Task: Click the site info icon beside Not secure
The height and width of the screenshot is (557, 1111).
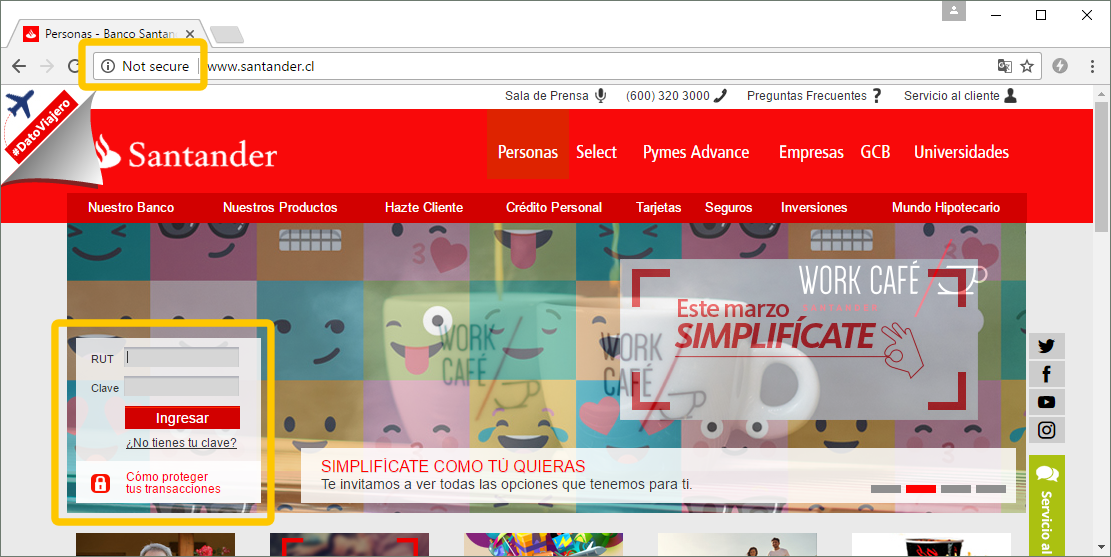Action: (x=108, y=66)
